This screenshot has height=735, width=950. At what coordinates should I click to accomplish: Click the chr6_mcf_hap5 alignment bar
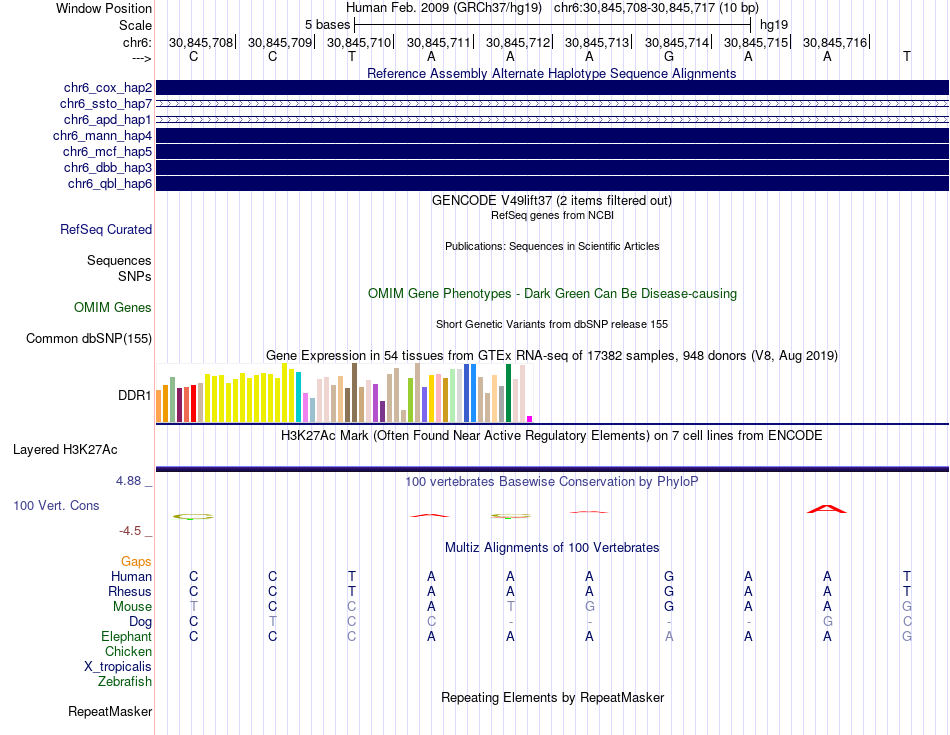click(x=552, y=151)
